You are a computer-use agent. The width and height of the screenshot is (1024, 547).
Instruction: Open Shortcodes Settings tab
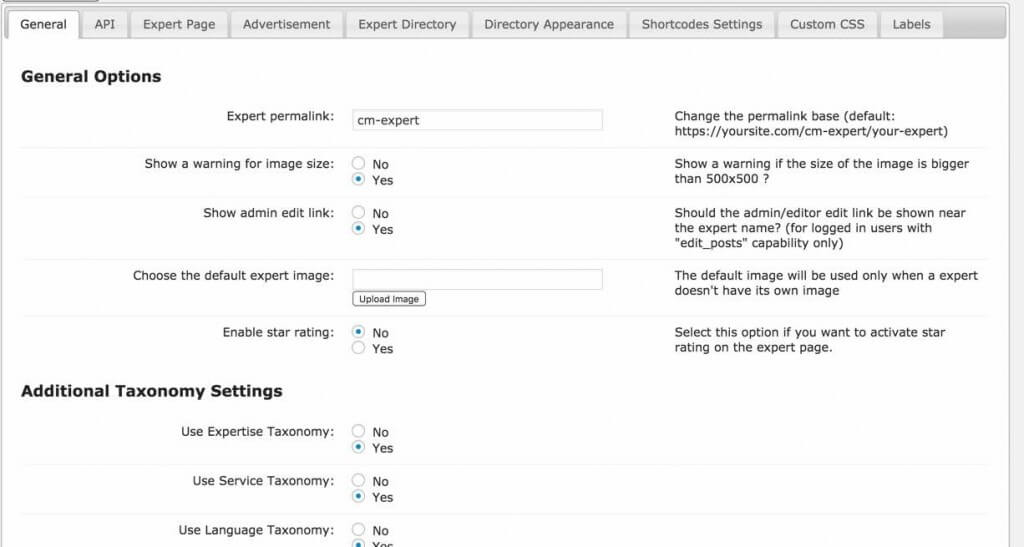(701, 24)
